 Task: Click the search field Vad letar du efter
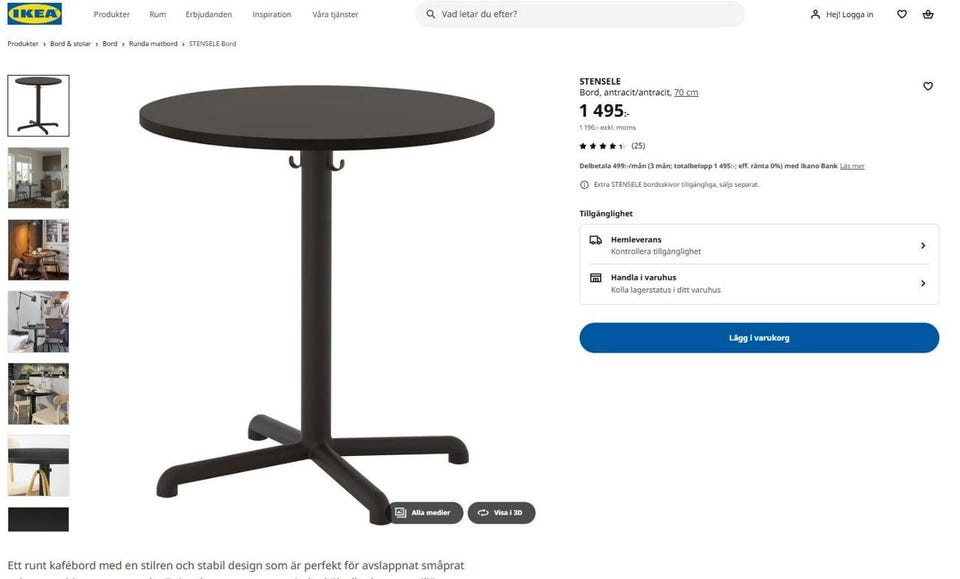point(580,14)
